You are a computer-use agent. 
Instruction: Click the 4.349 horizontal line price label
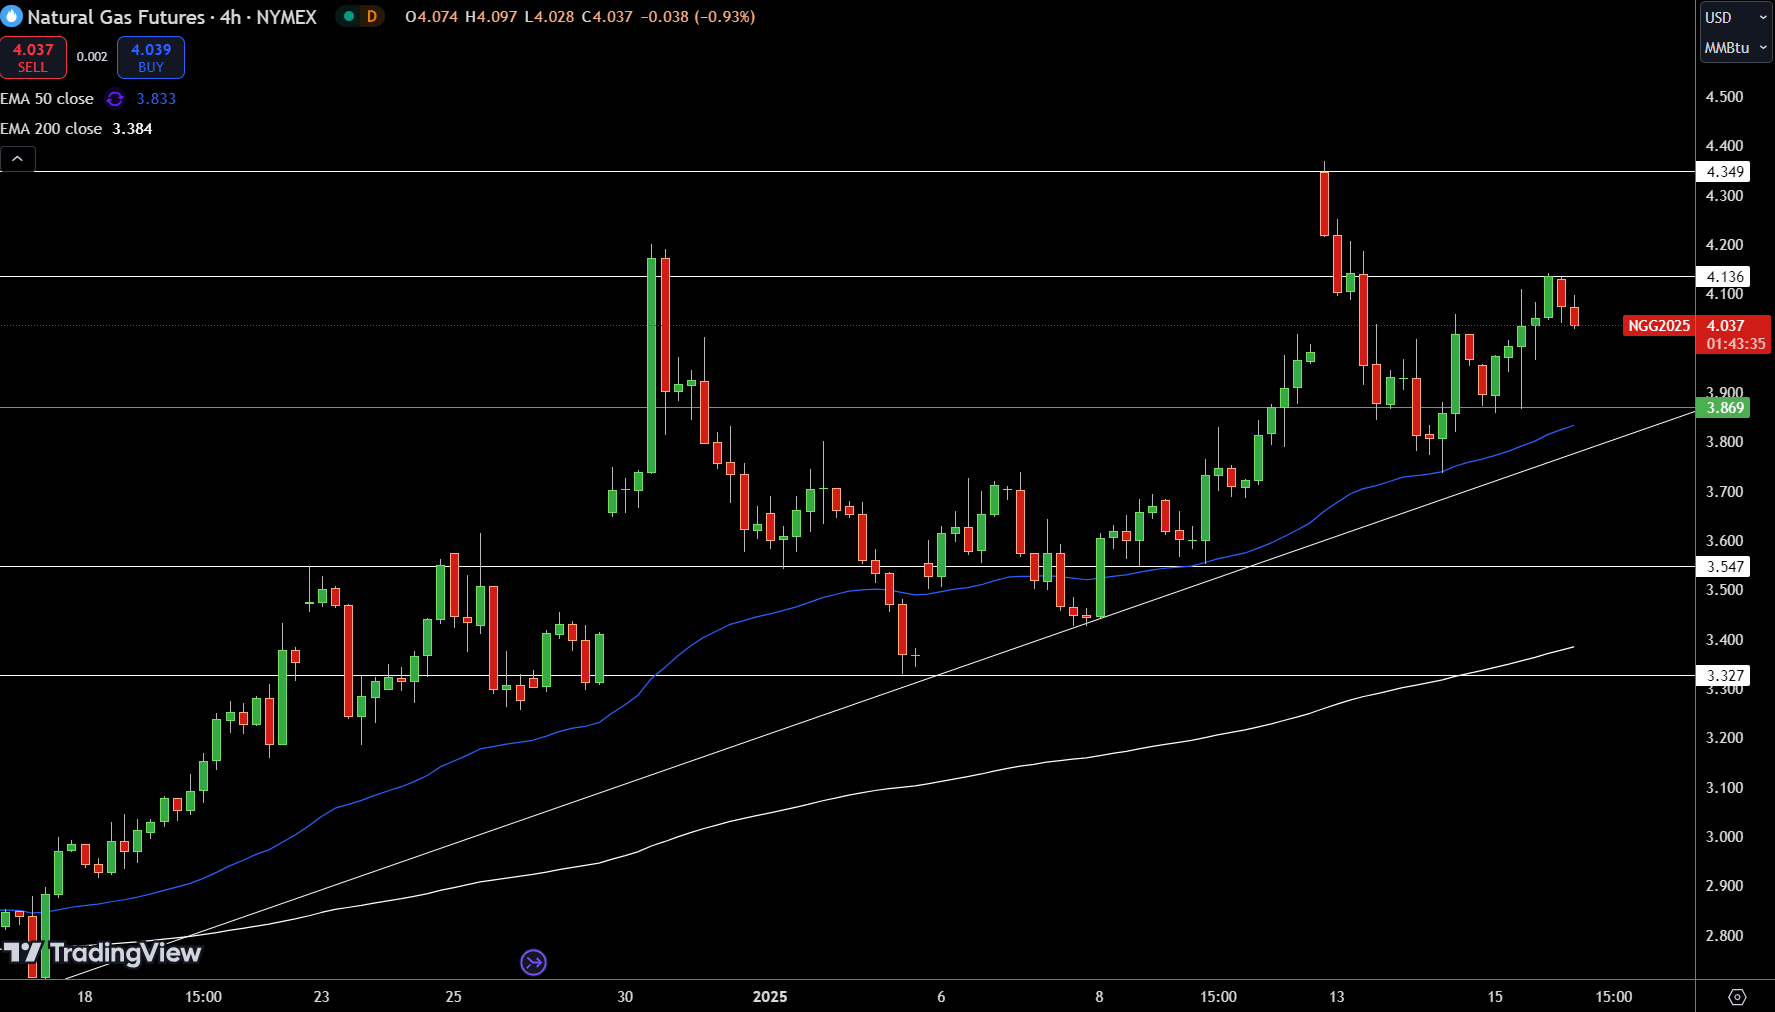point(1724,172)
